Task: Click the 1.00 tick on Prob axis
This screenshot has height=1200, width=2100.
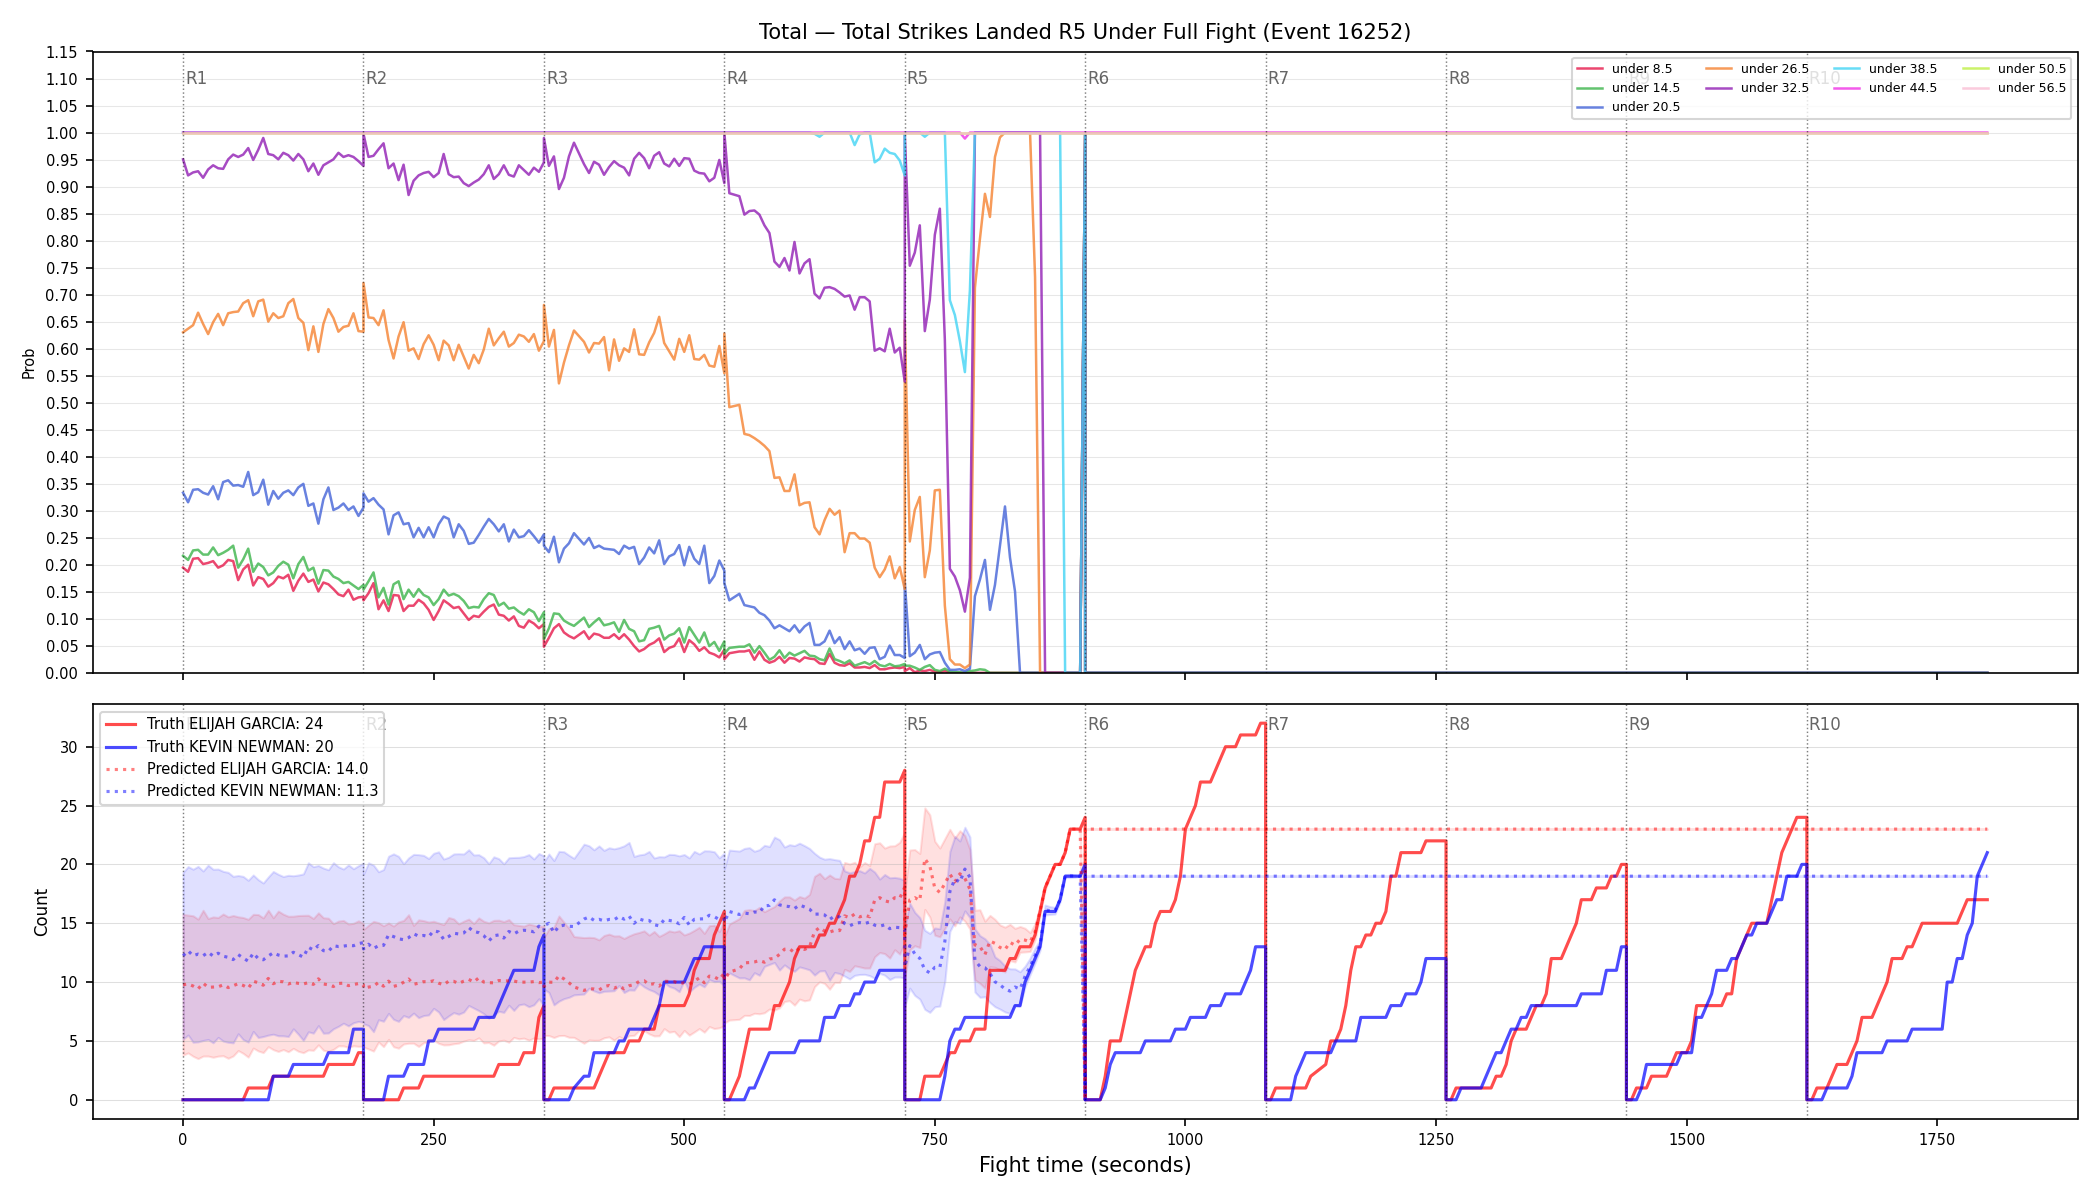Action: 61,133
